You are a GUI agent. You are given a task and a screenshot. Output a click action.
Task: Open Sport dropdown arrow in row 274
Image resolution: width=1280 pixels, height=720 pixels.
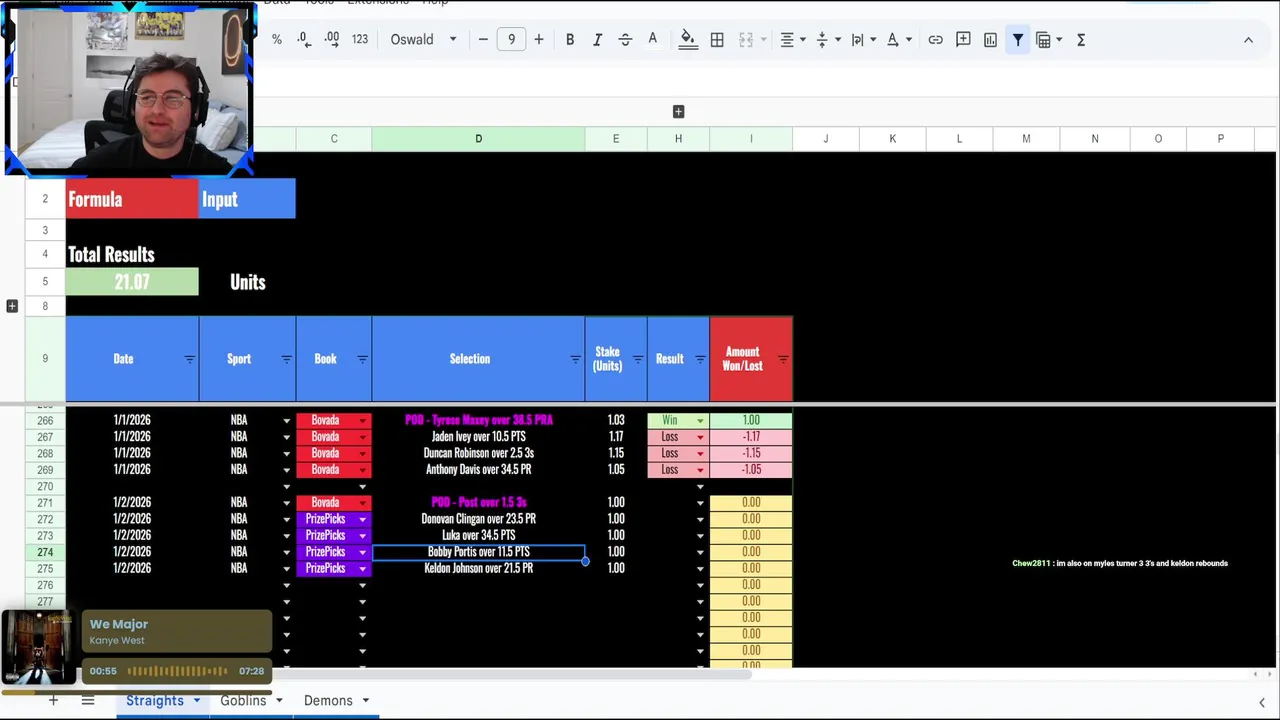[286, 552]
